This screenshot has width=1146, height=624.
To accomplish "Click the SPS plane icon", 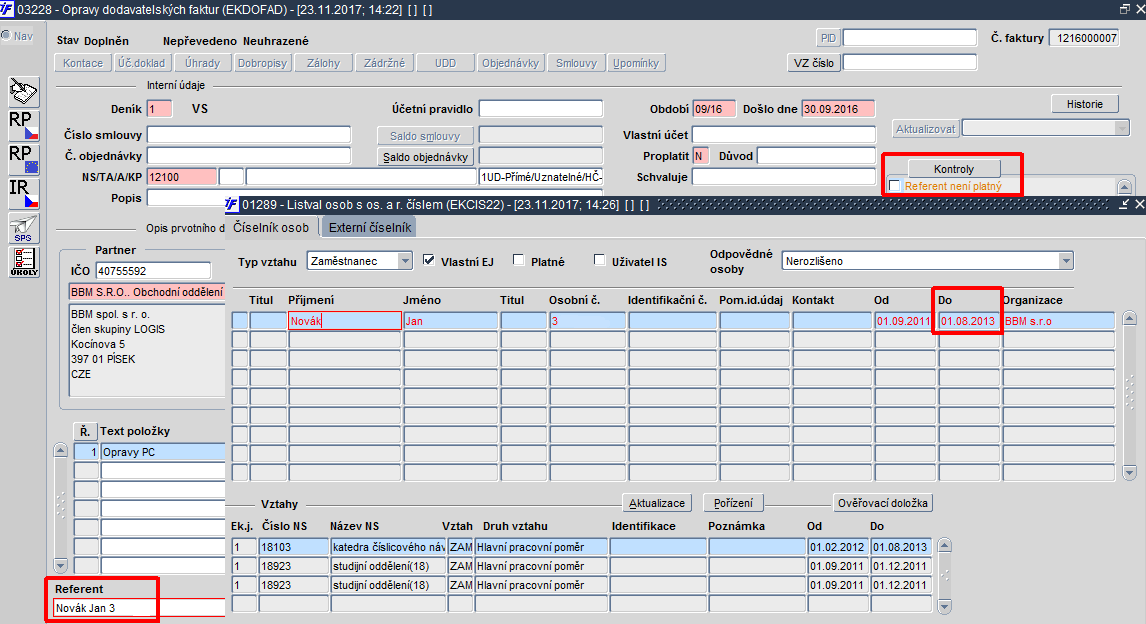I will pyautogui.click(x=23, y=228).
